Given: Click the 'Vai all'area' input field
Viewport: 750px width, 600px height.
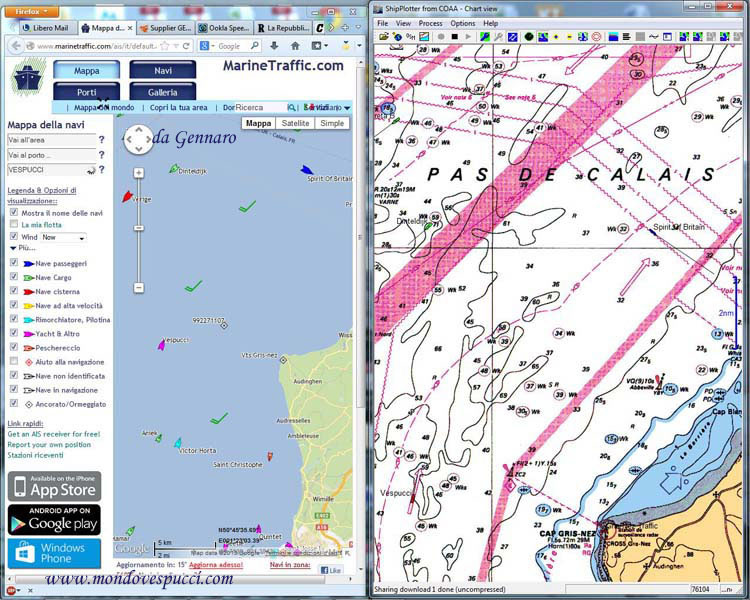Looking at the screenshot, I should pos(52,140).
